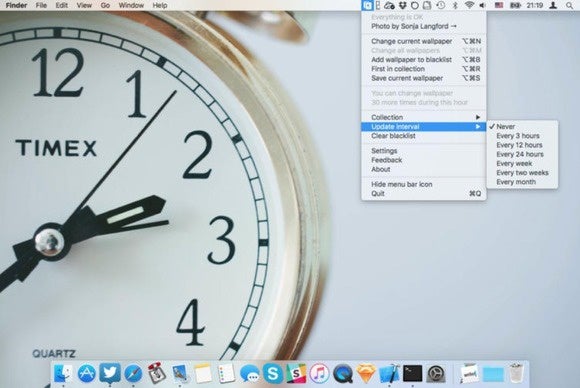This screenshot has height=388, width=580.
Task: Click the wallpaper app menu bar icon
Action: [x=367, y=5]
